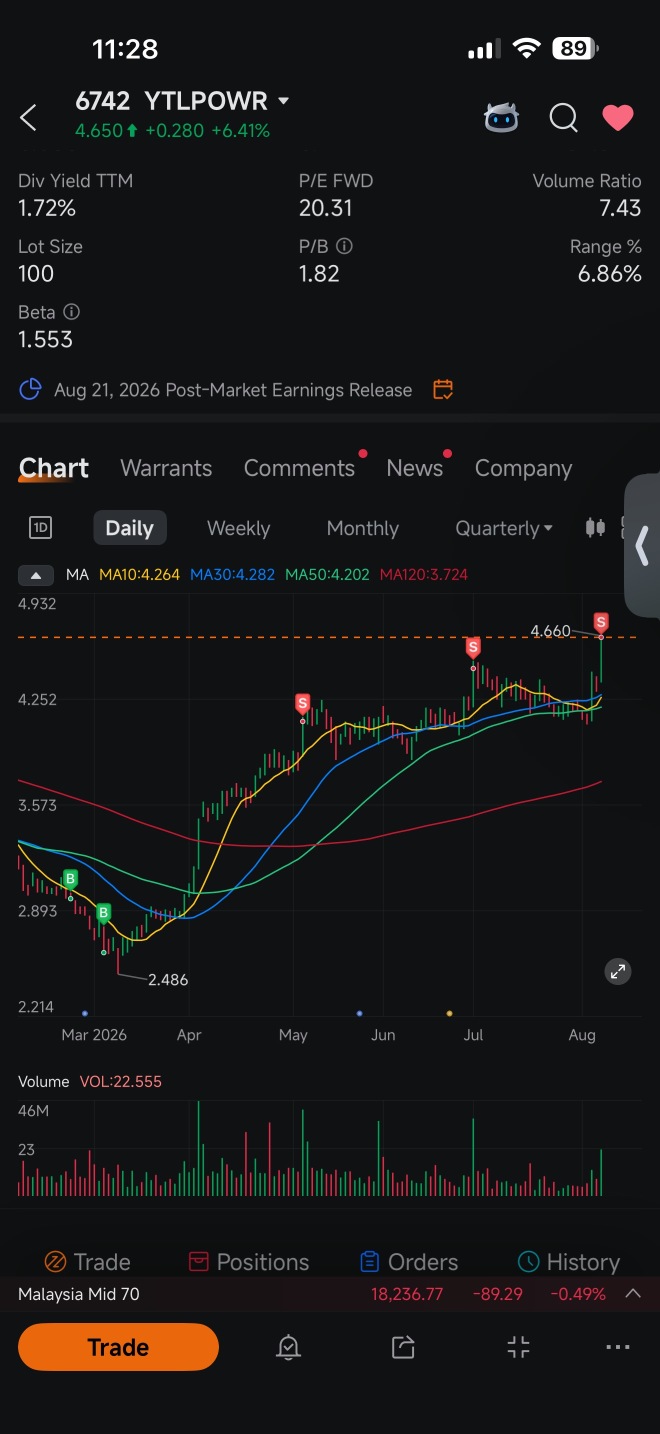Open the collapse arrows icon in bottom bar
The height and width of the screenshot is (1434, 660).
pos(518,1348)
